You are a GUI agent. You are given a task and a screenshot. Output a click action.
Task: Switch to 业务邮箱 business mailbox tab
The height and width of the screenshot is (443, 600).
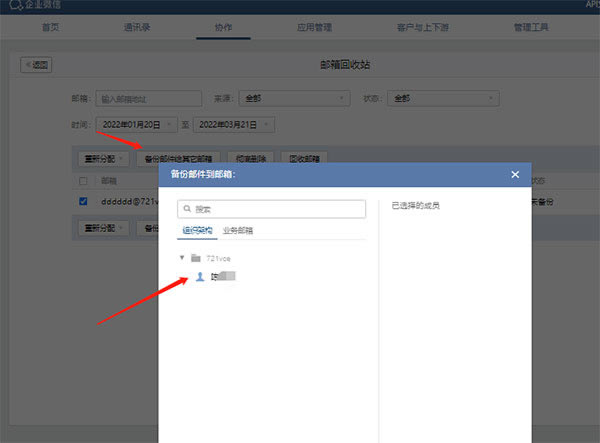238,230
